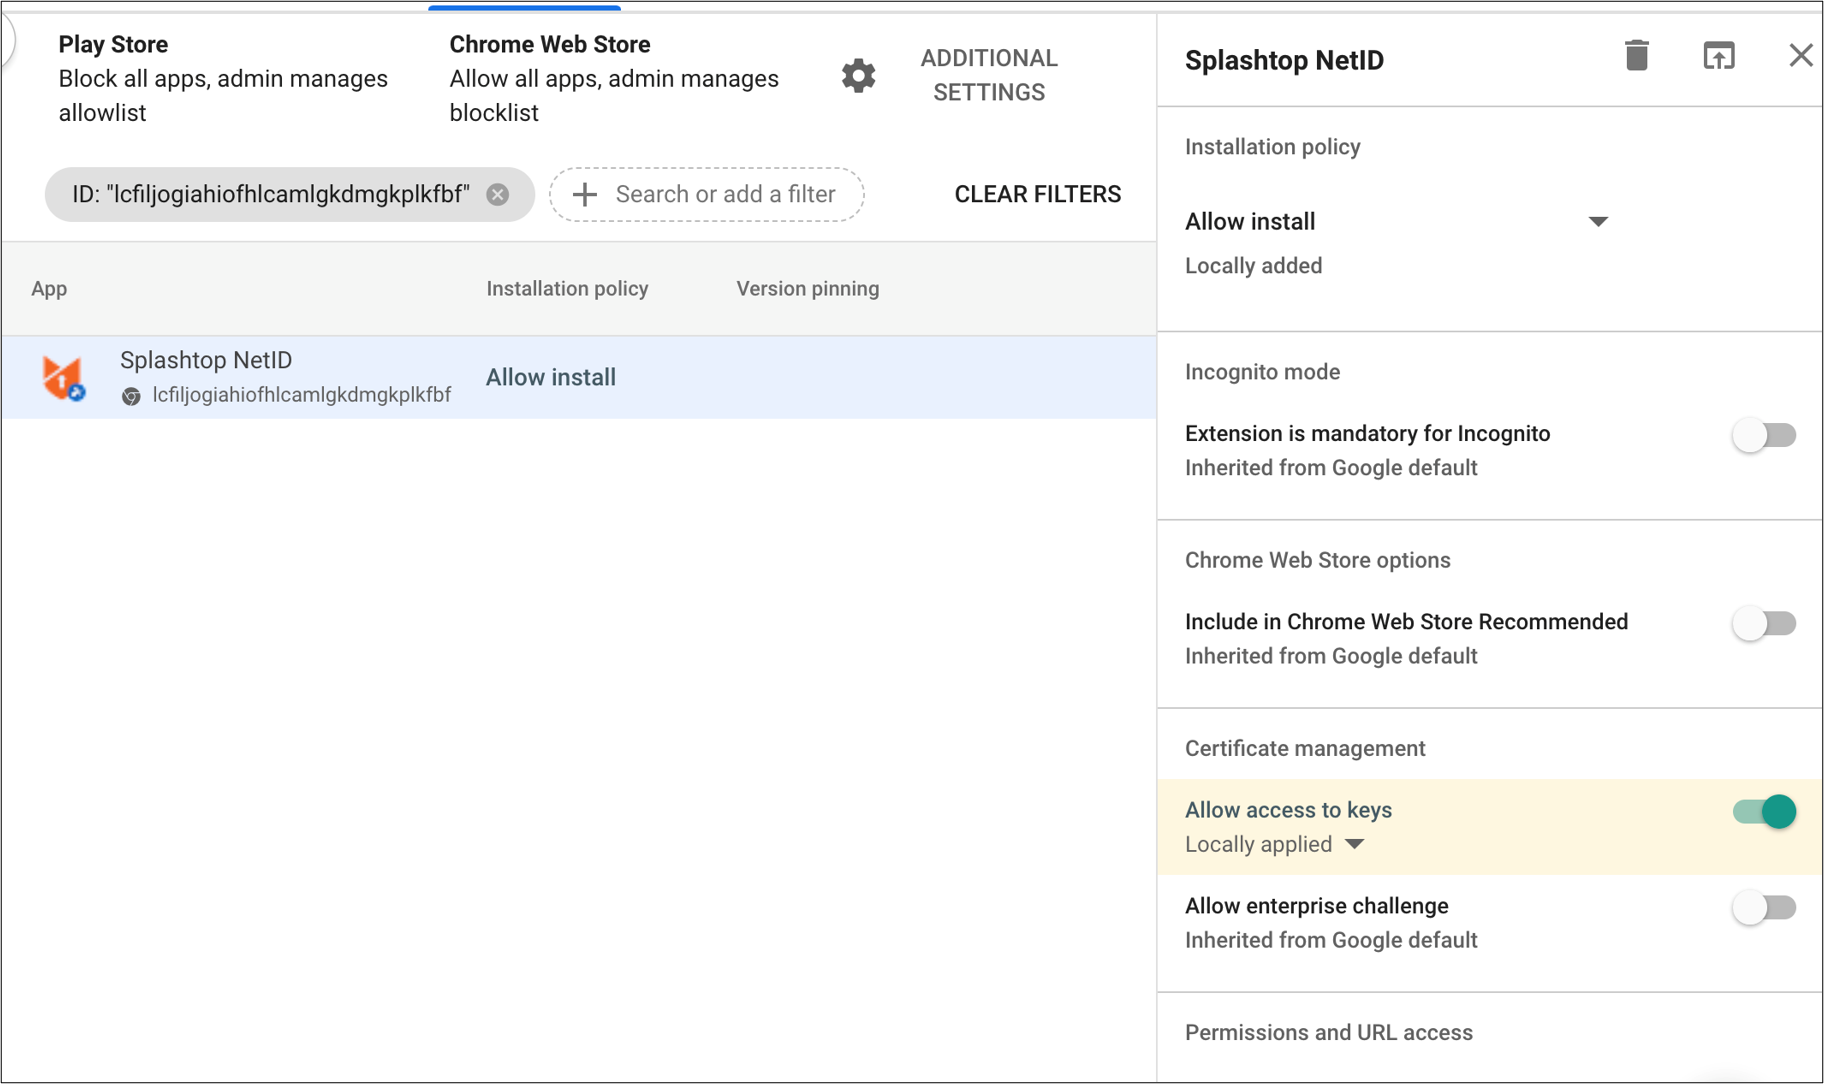This screenshot has height=1084, width=1824.
Task: Open the Allow install policy dropdown
Action: pos(1396,222)
